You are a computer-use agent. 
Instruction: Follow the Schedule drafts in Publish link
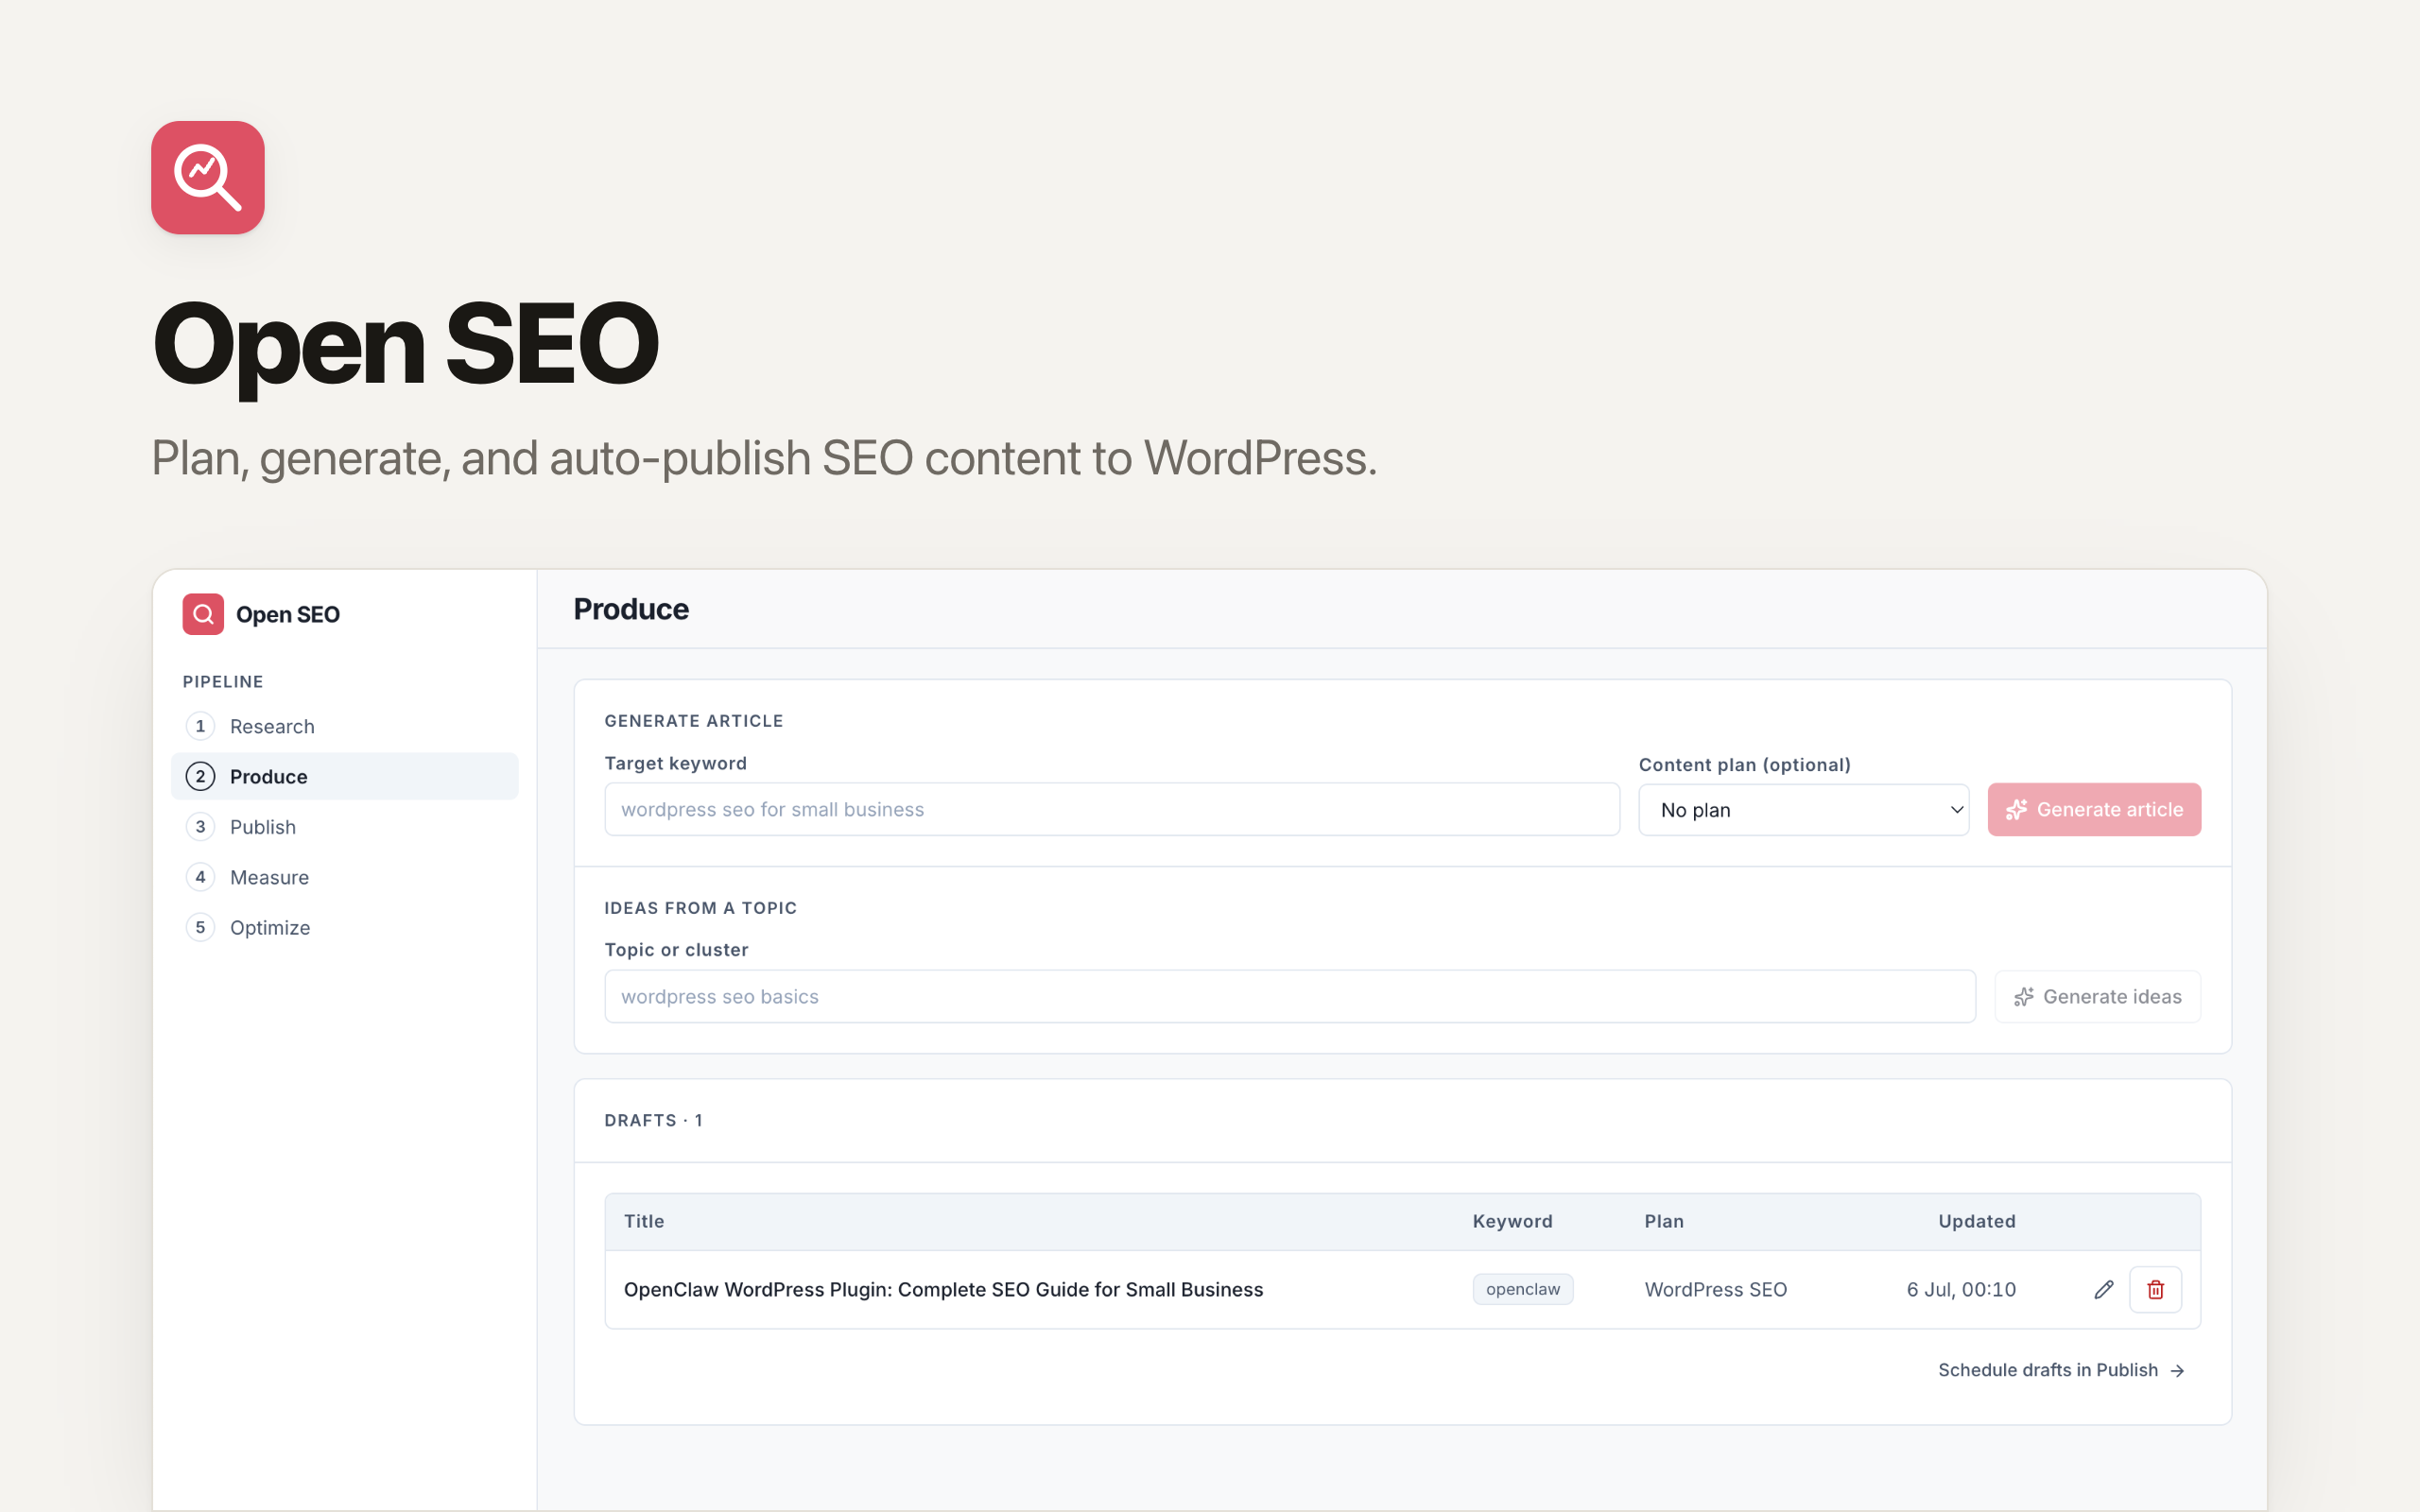click(x=2061, y=1370)
